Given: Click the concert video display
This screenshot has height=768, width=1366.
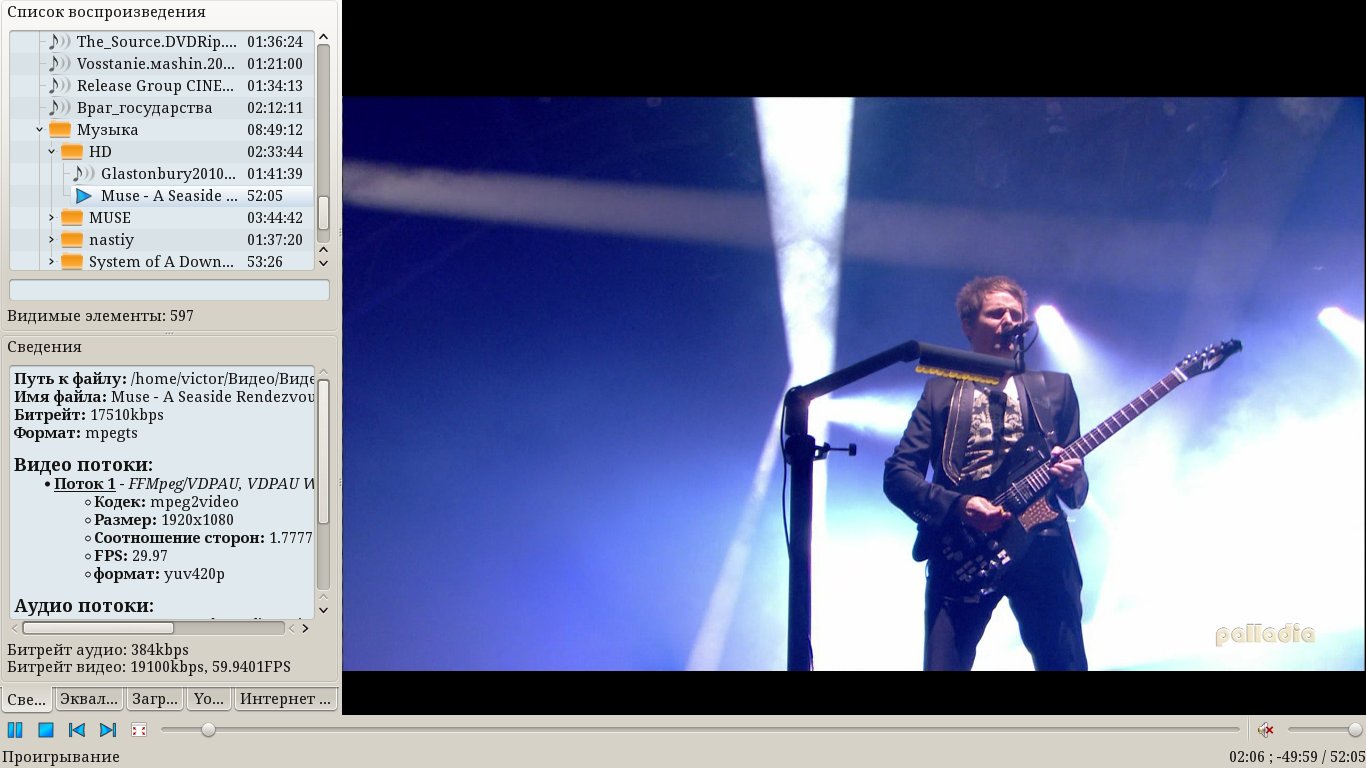Looking at the screenshot, I should (x=854, y=384).
